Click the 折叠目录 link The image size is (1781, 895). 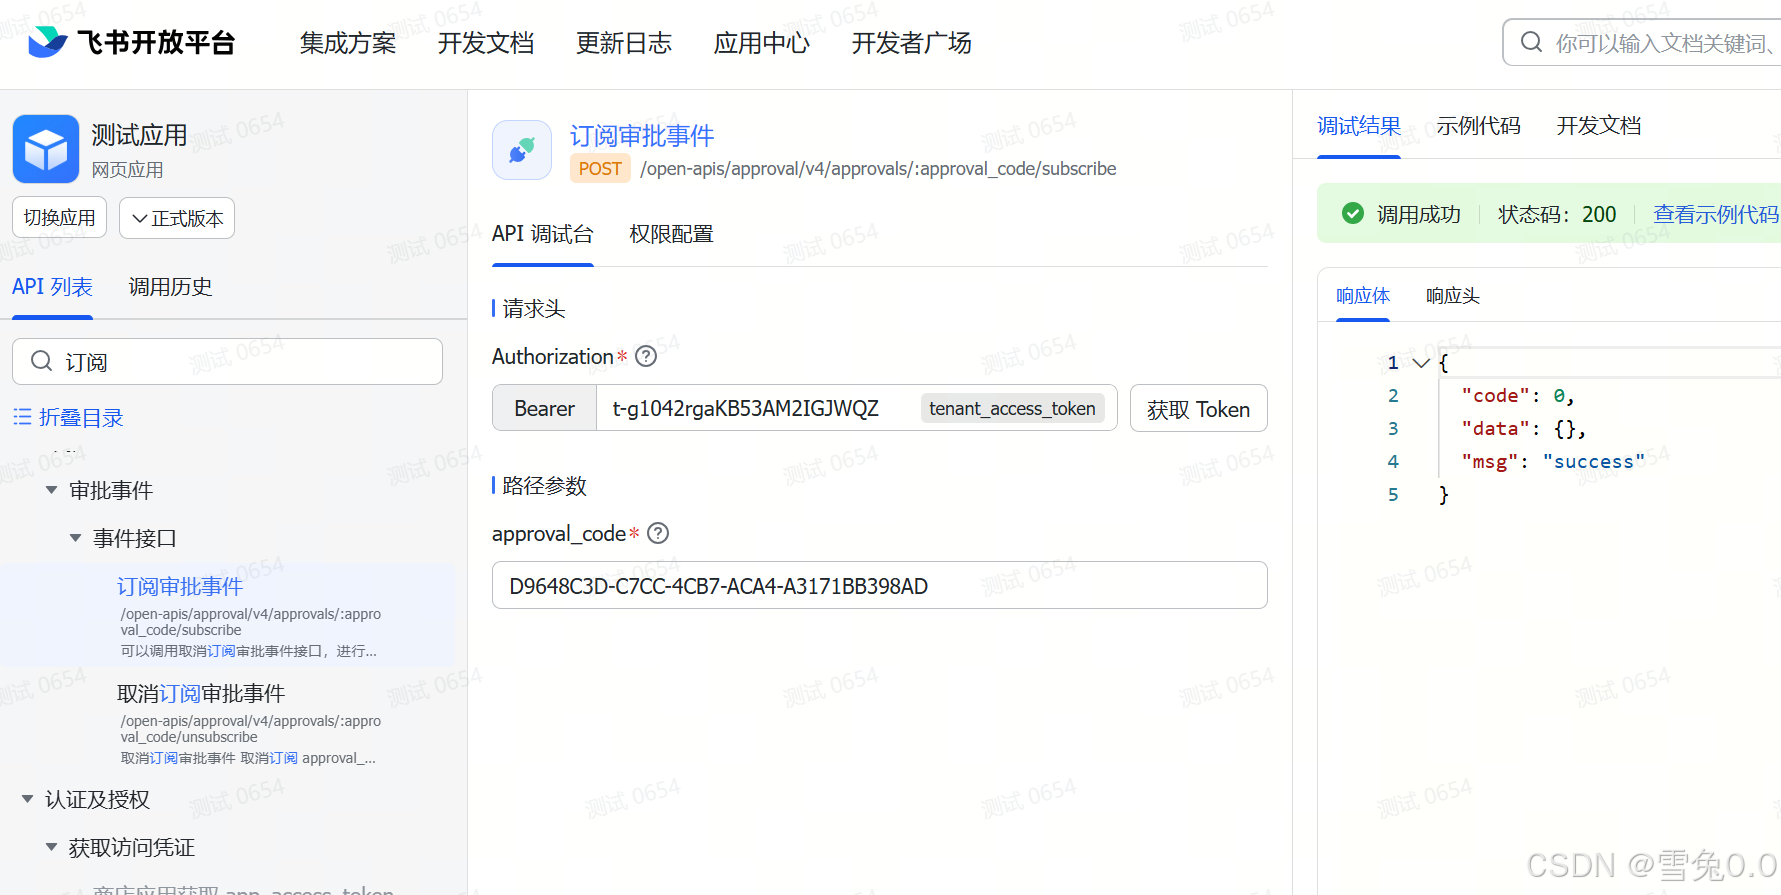point(81,417)
